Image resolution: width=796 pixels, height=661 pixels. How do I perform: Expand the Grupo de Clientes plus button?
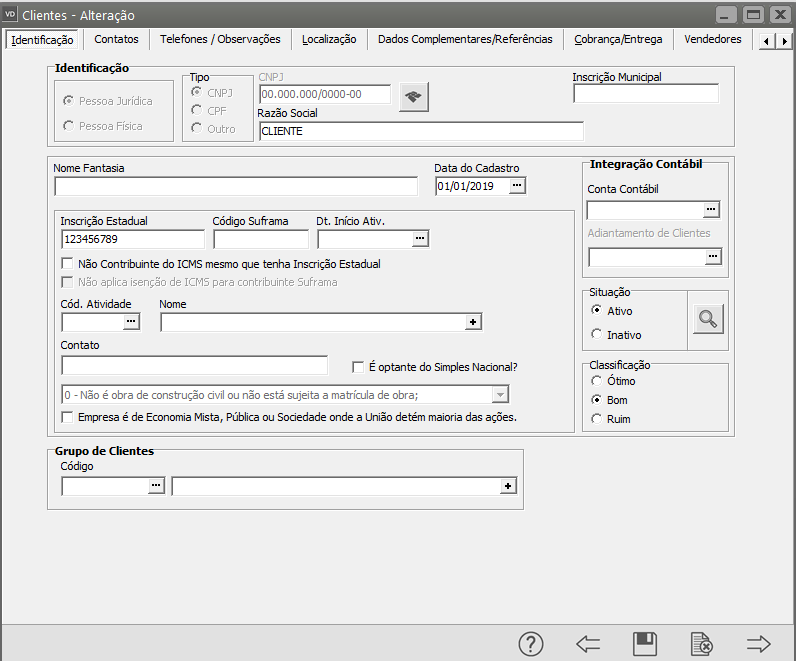tap(508, 486)
